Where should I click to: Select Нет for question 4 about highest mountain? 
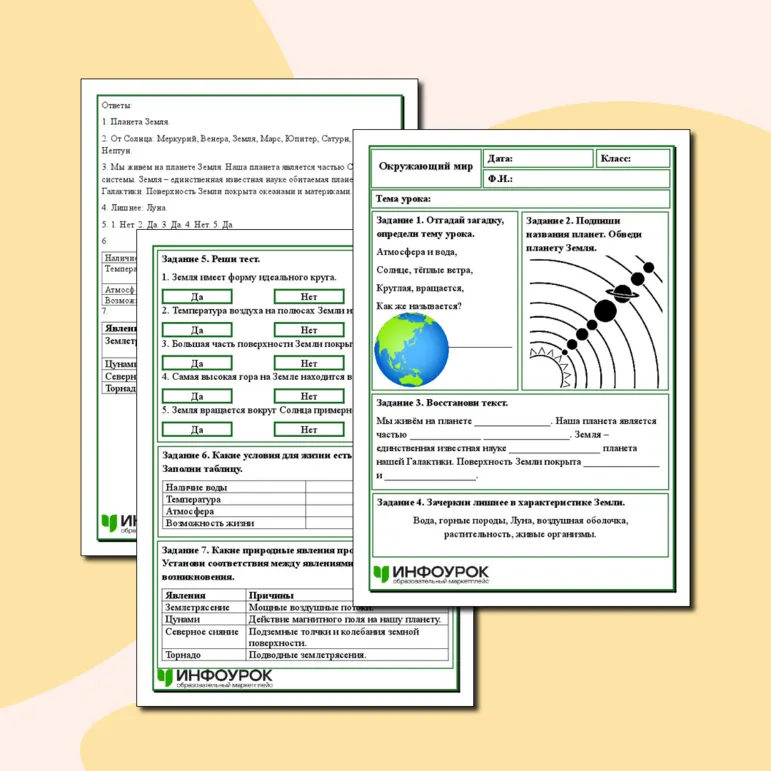(309, 396)
